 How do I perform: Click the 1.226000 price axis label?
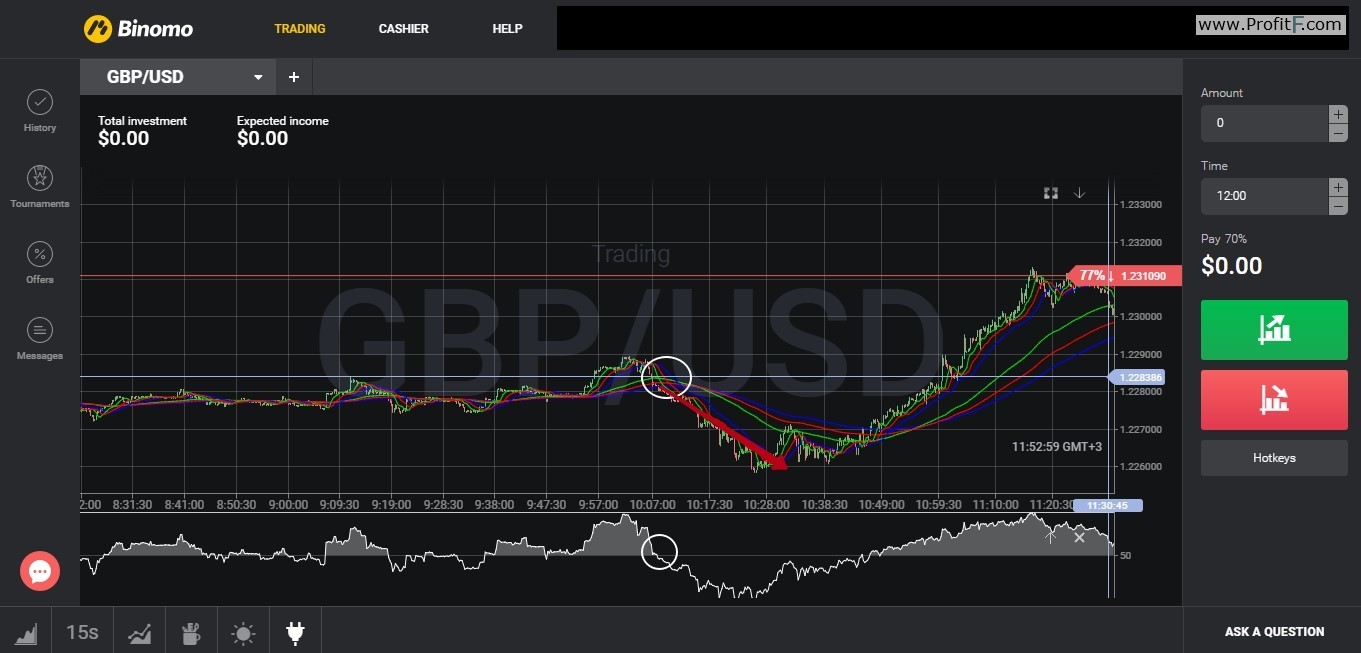tap(1141, 467)
